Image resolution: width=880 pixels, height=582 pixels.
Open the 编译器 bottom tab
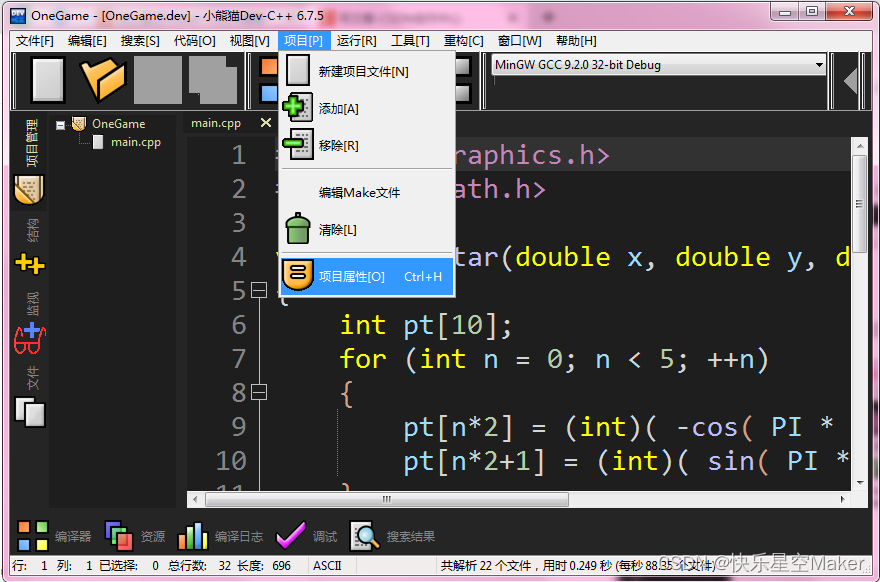pos(73,537)
